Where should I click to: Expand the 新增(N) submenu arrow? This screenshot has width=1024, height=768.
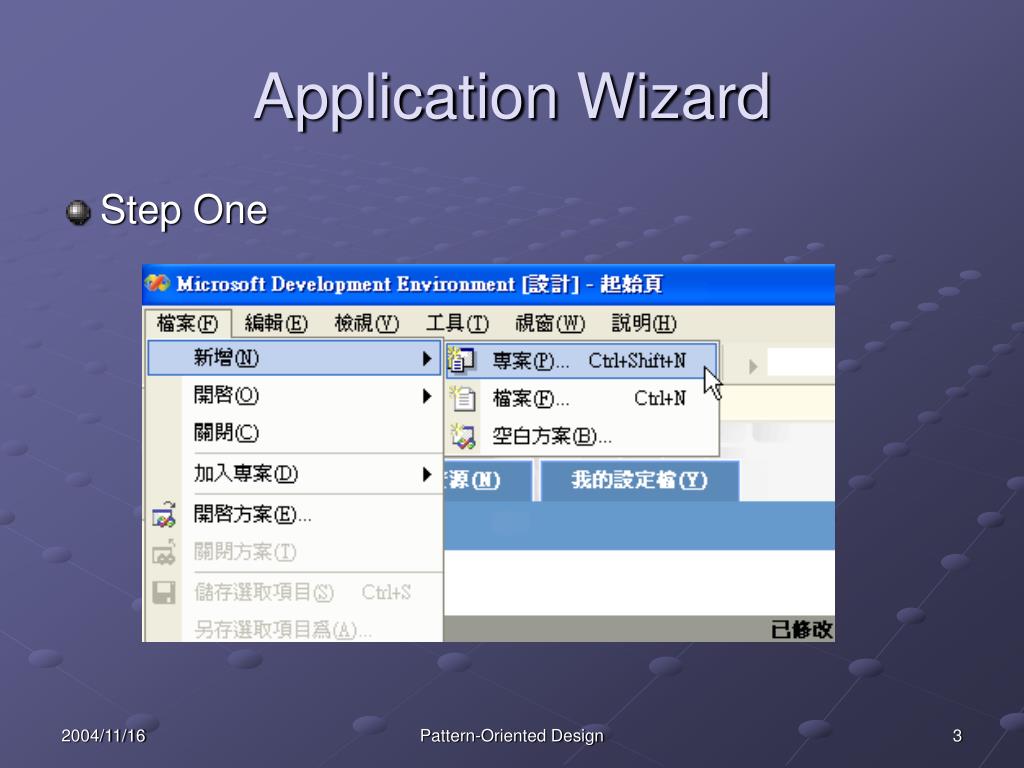[426, 358]
